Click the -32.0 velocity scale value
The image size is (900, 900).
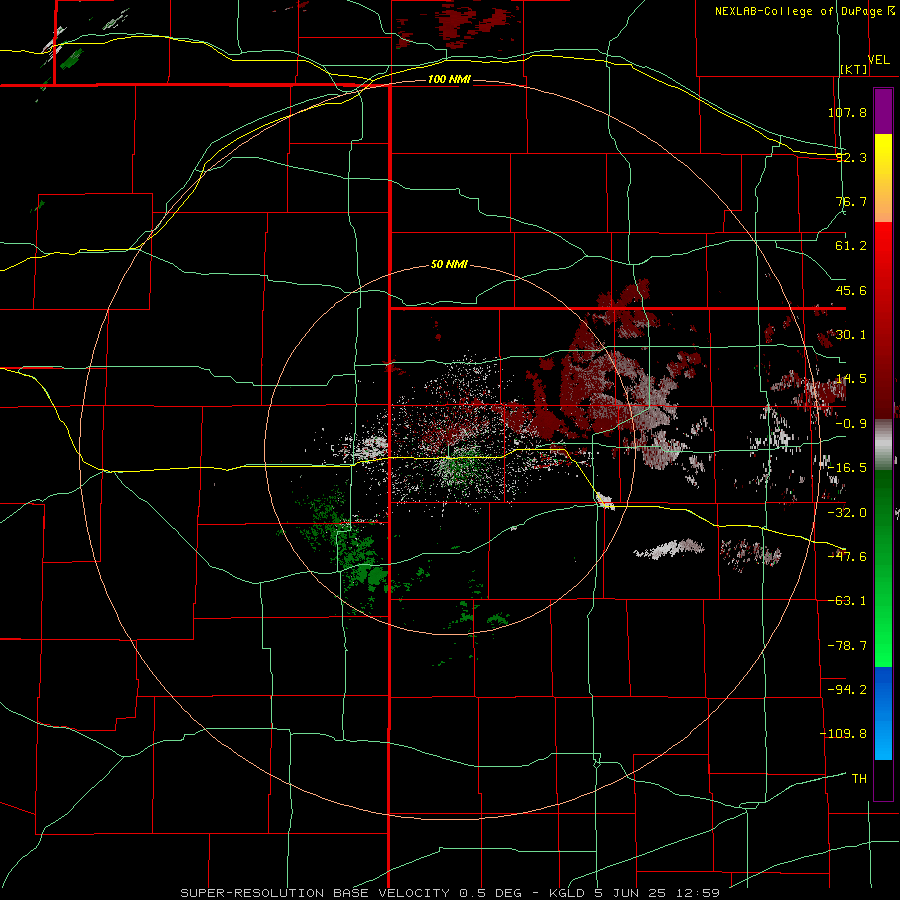pyautogui.click(x=847, y=513)
